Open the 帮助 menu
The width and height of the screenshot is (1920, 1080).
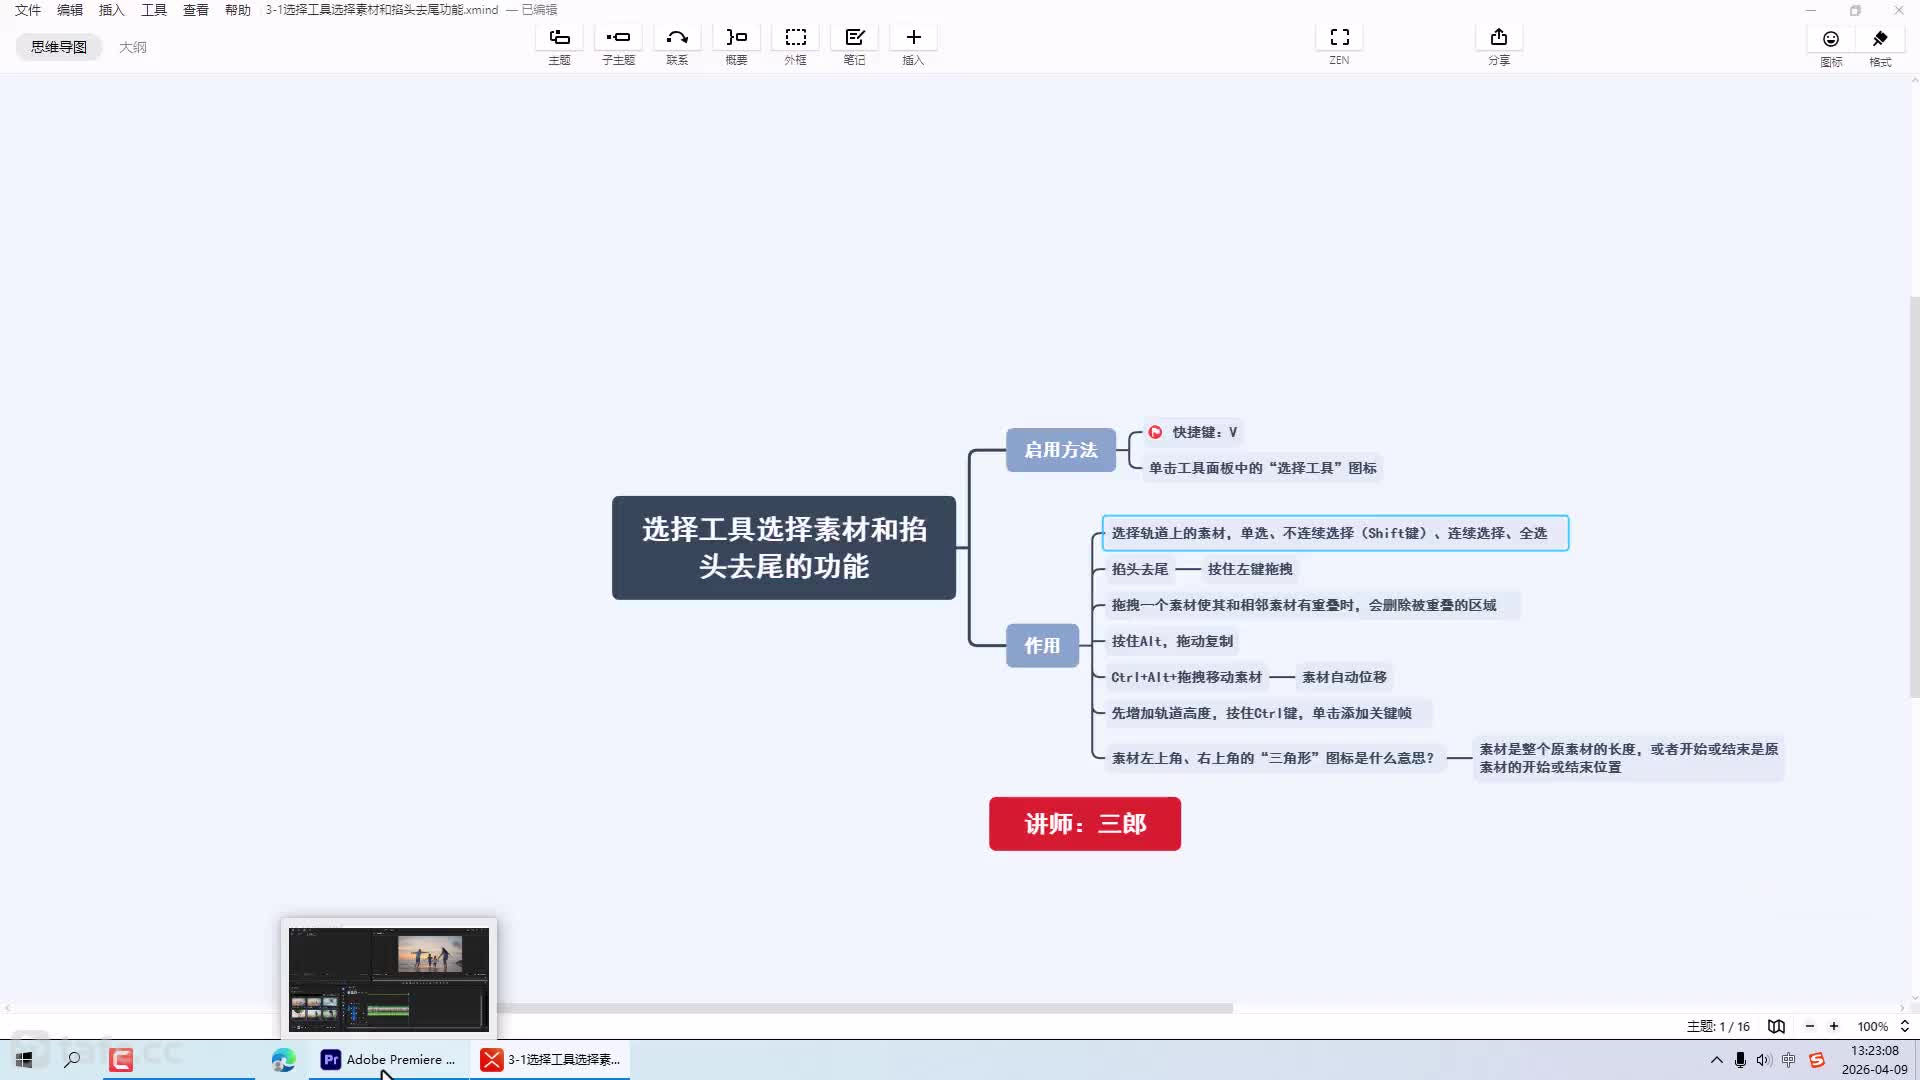(238, 10)
